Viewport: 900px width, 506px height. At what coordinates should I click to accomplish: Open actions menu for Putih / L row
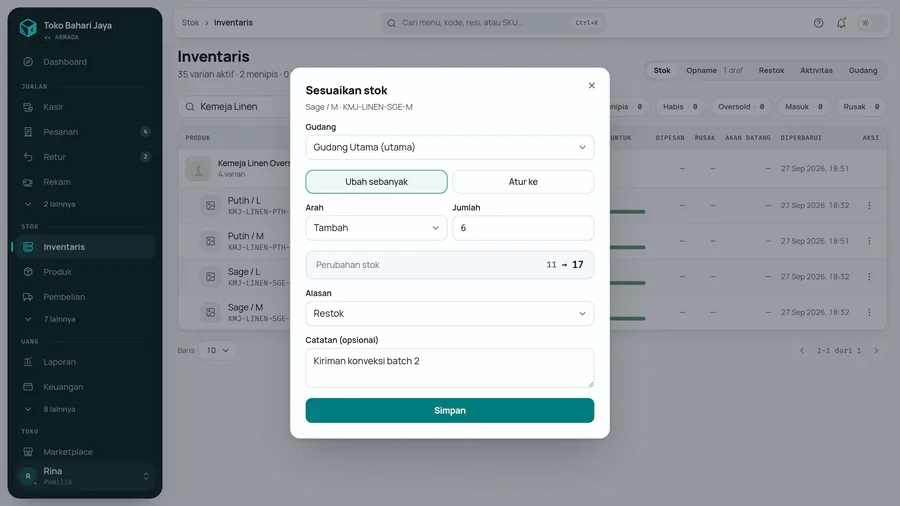869,205
